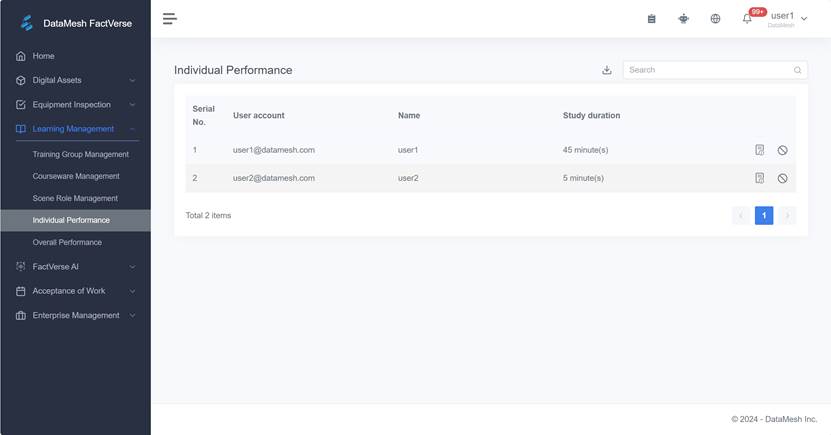Viewport: 831px width, 435px height.
Task: Click the robot icon in top bar
Action: [x=683, y=18]
